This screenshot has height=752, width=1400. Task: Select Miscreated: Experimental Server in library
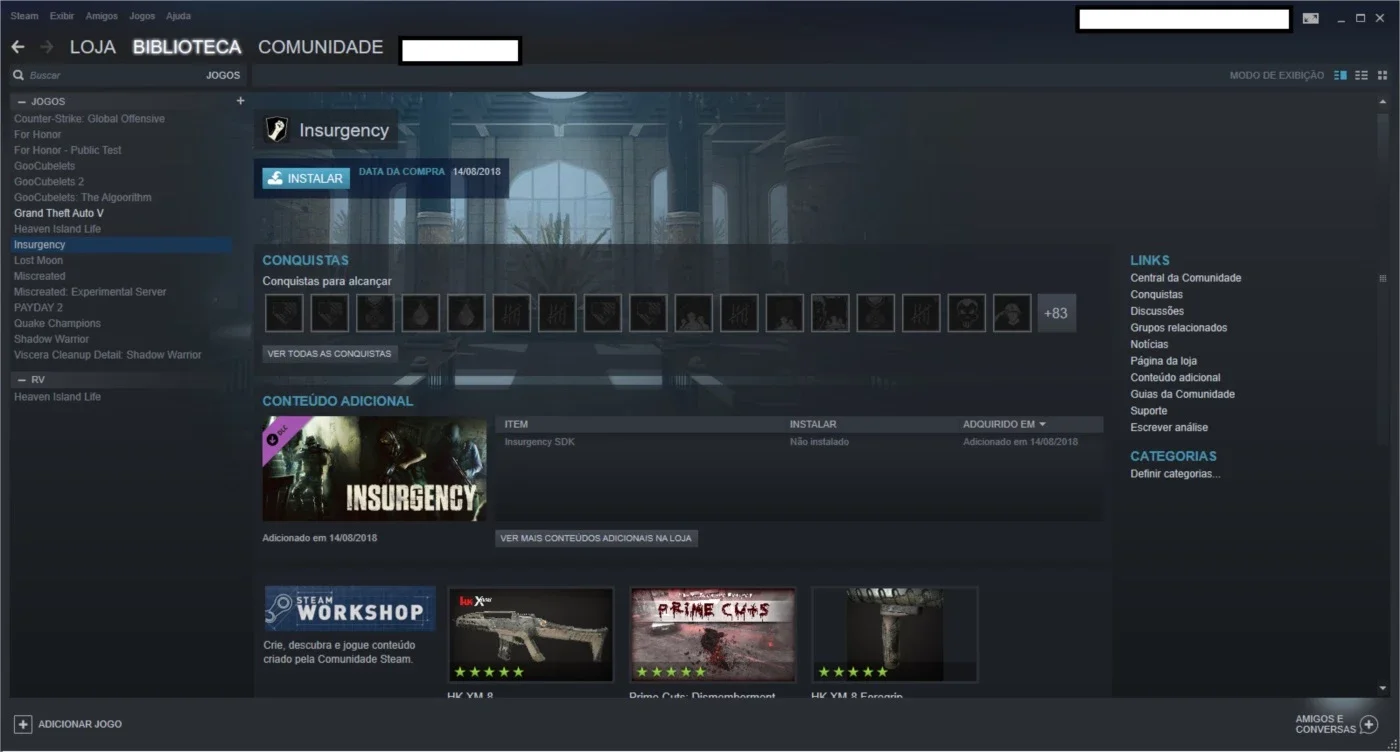click(90, 292)
